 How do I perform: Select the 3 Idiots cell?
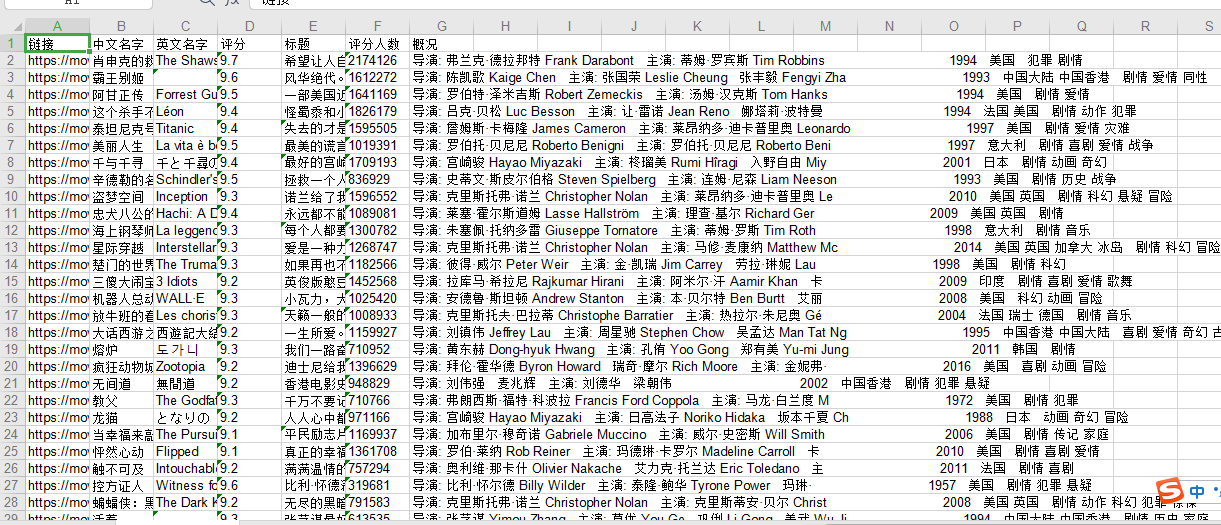[x=185, y=281]
